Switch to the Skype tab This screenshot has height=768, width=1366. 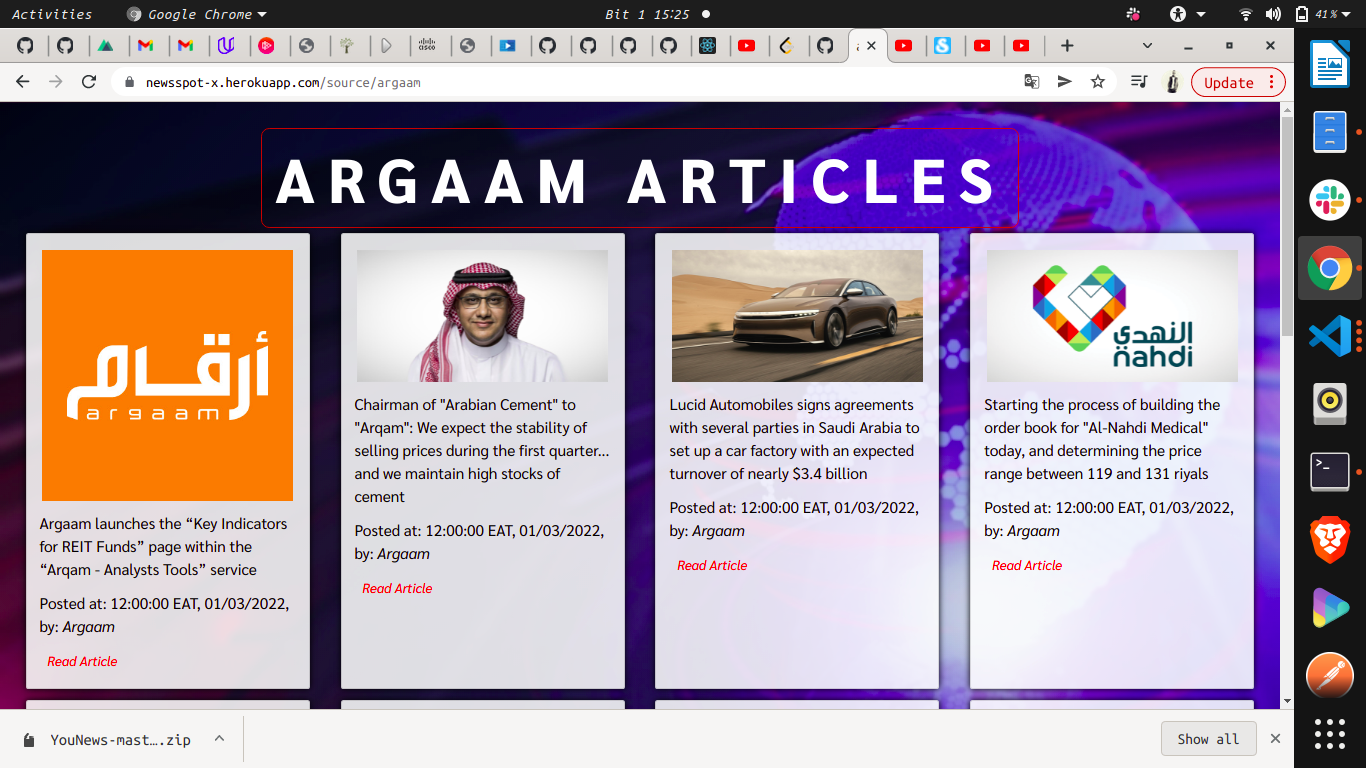click(x=942, y=45)
